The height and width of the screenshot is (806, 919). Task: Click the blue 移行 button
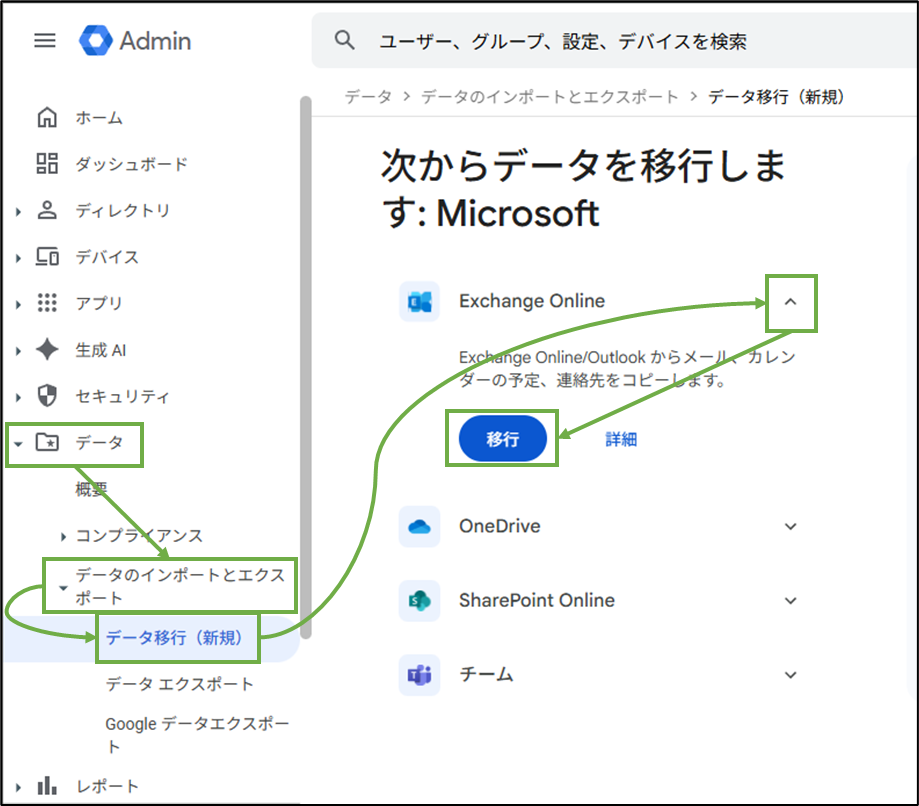pyautogui.click(x=502, y=438)
